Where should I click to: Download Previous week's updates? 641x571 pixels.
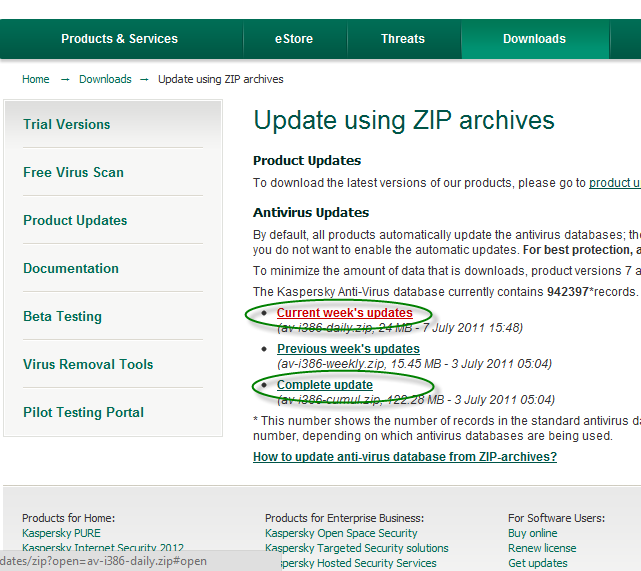[x=348, y=349]
